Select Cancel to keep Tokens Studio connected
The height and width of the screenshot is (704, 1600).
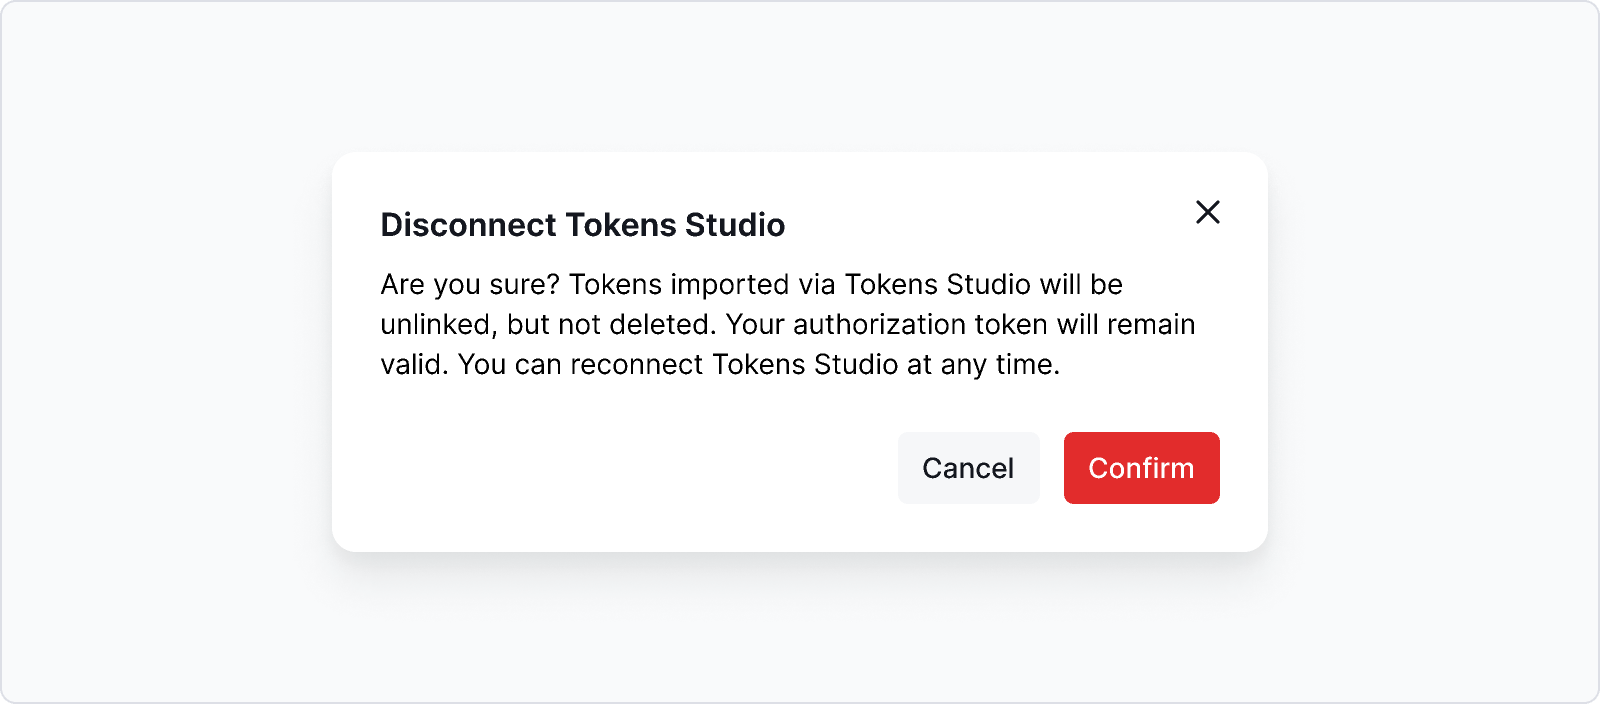coord(968,467)
